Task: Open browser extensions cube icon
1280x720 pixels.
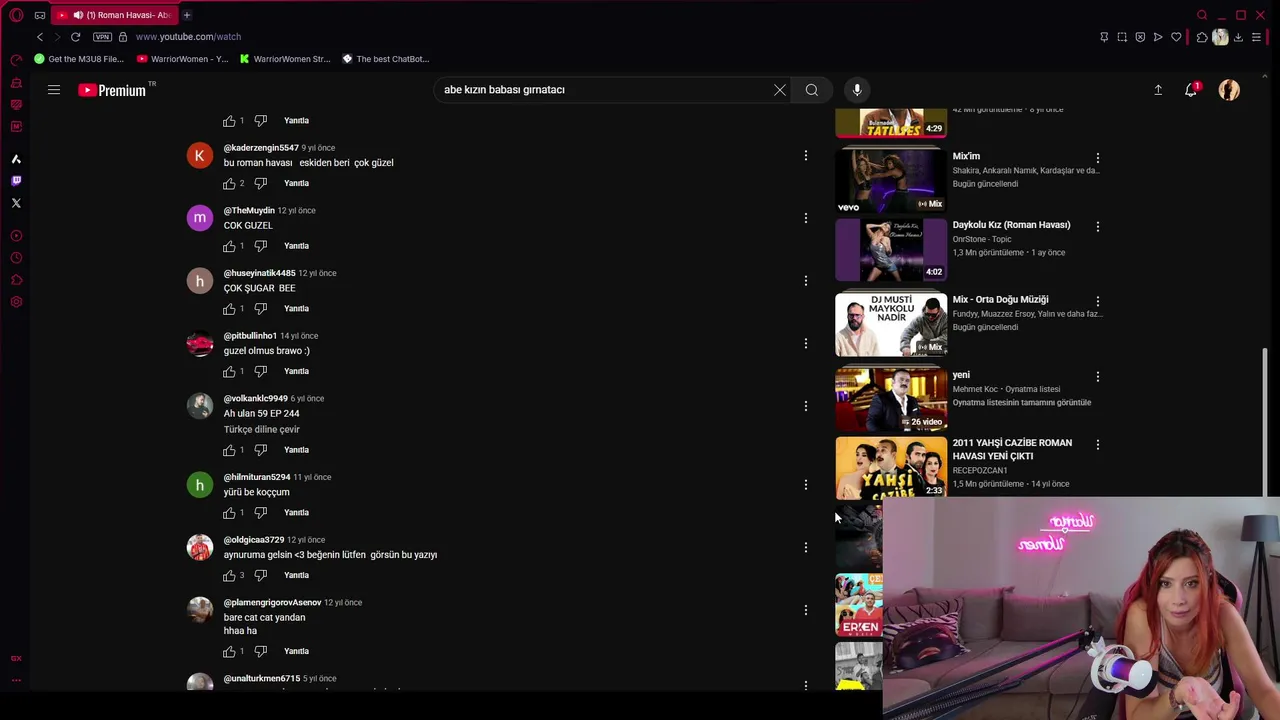Action: (x=1202, y=37)
